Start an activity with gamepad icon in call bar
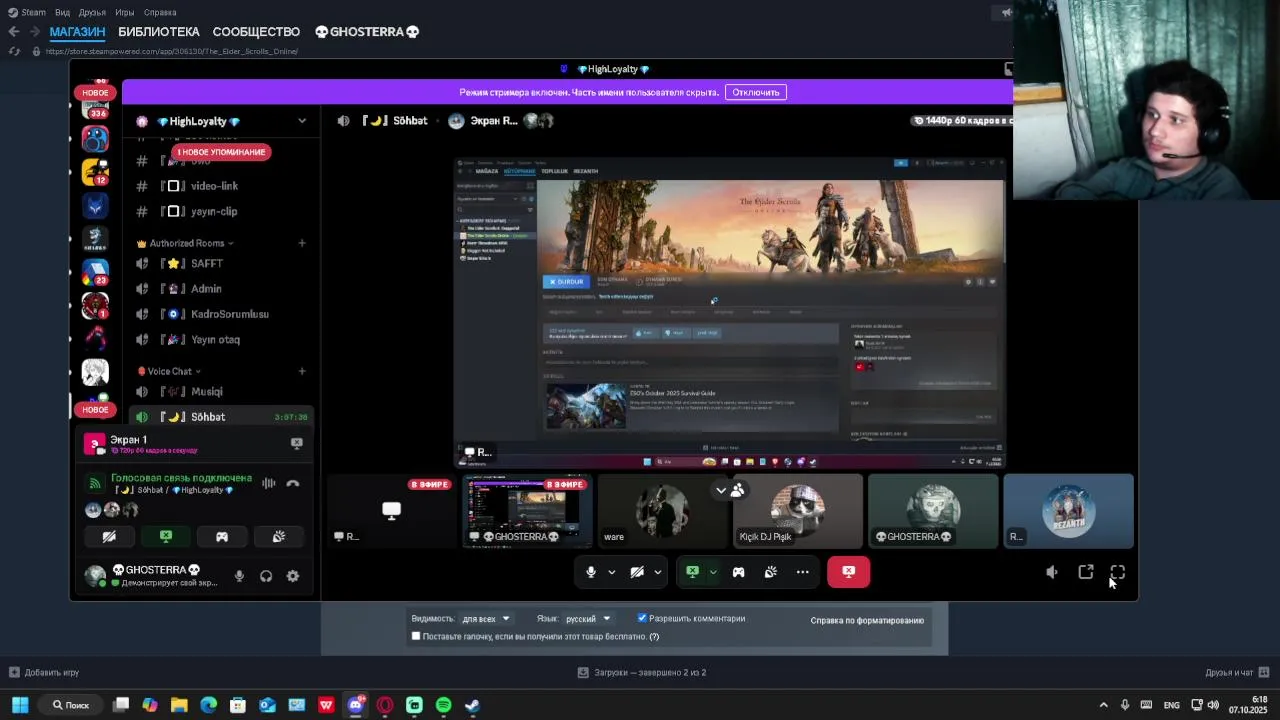This screenshot has width=1280, height=720. point(738,572)
